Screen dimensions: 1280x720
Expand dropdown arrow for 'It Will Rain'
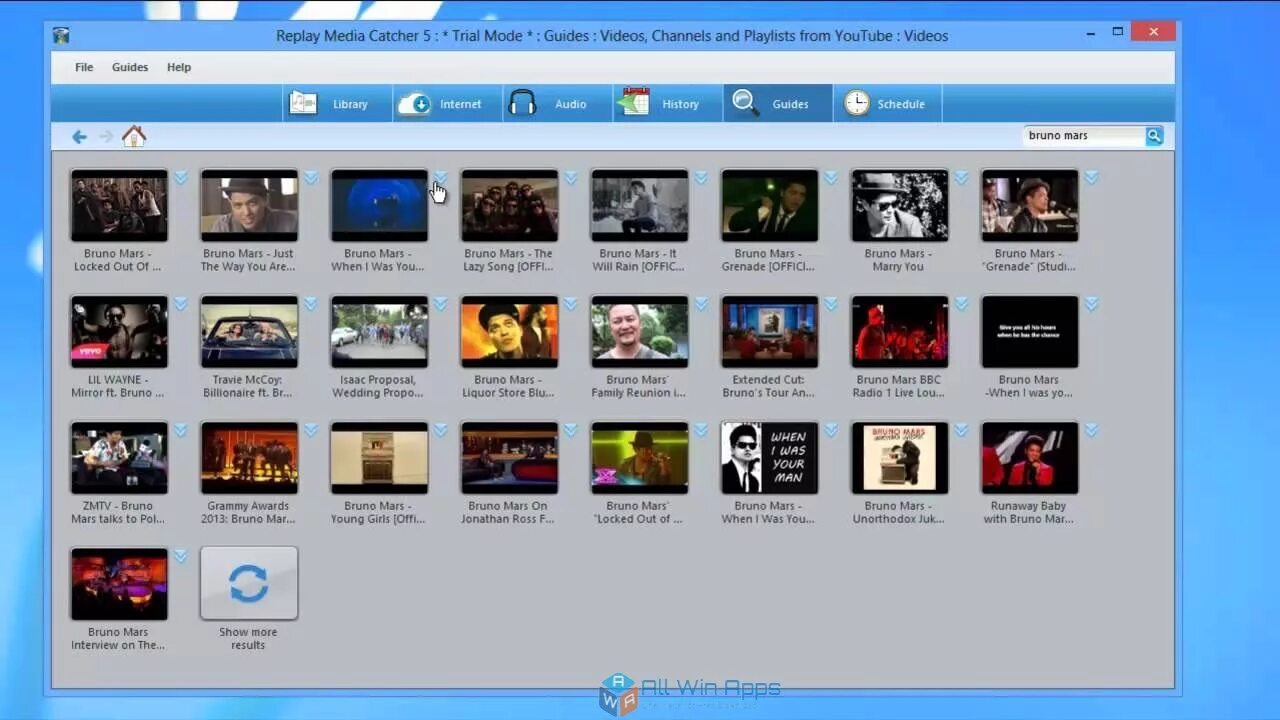[701, 177]
